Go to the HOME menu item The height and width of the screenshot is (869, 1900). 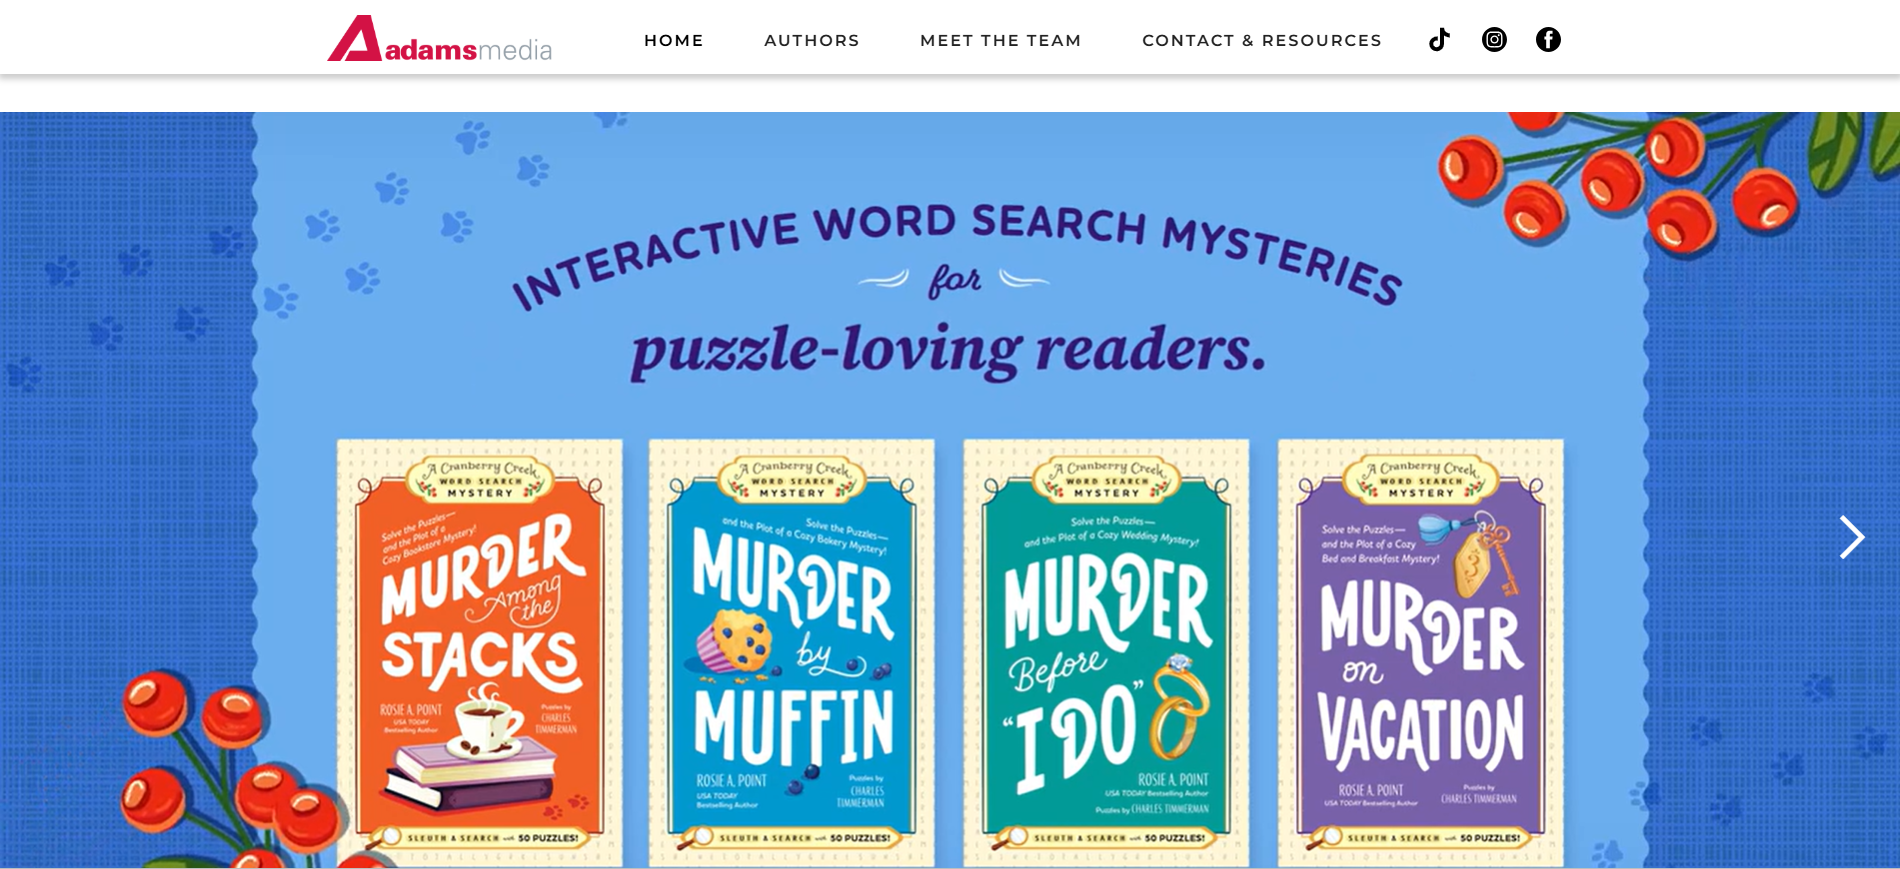point(674,40)
